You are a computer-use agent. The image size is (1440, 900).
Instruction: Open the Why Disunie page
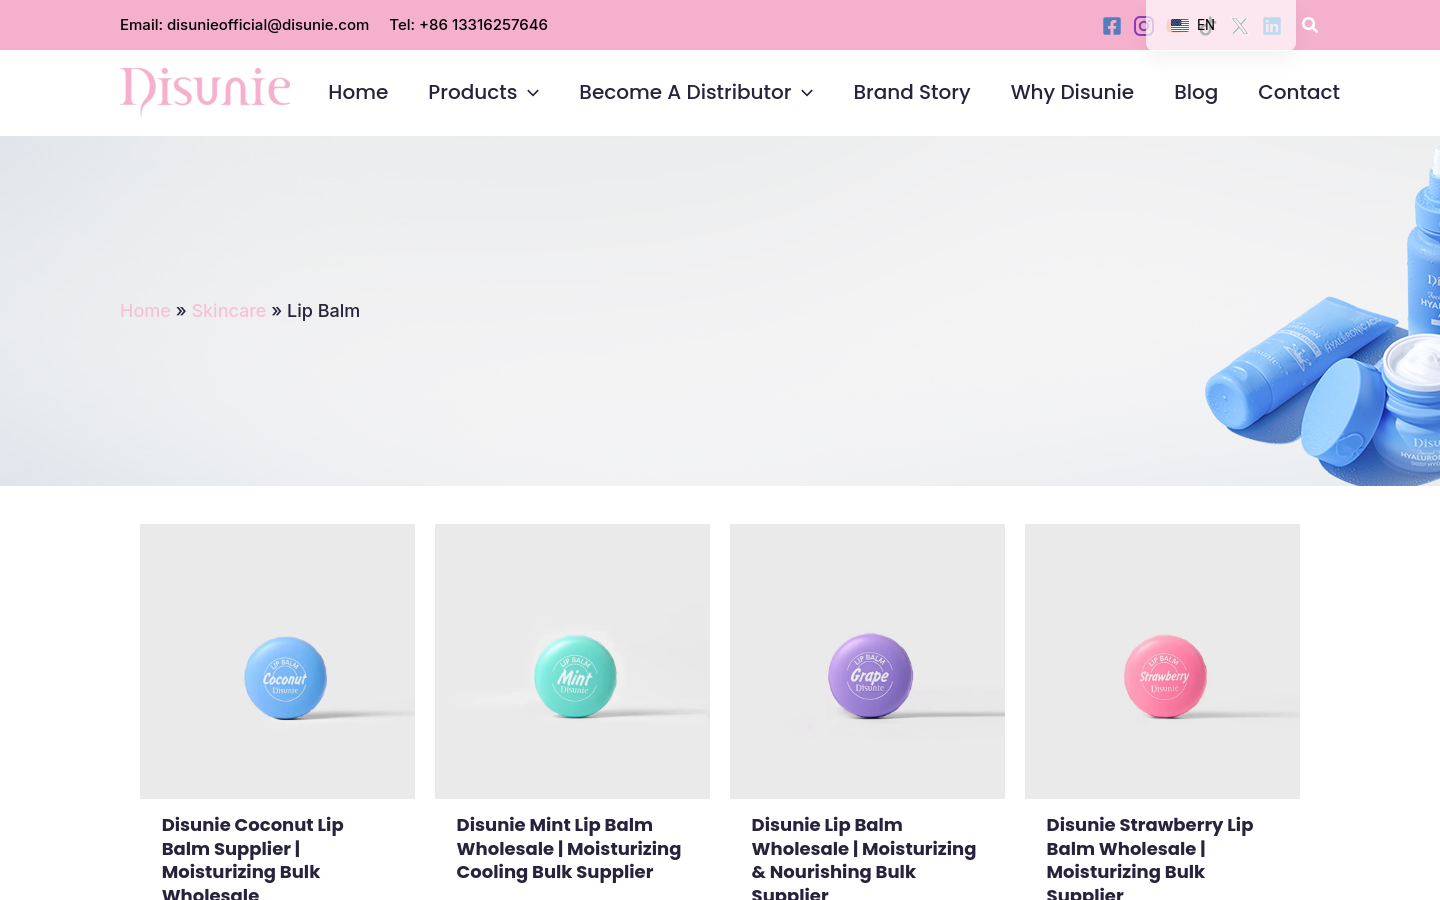click(1072, 92)
